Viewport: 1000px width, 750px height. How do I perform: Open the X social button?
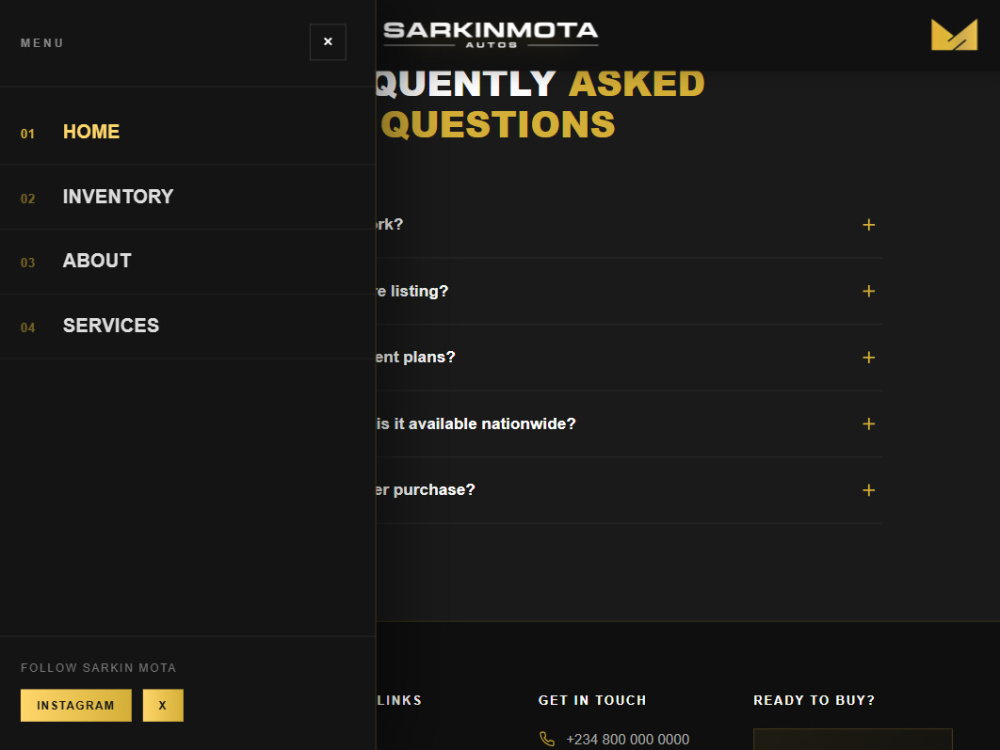[163, 705]
